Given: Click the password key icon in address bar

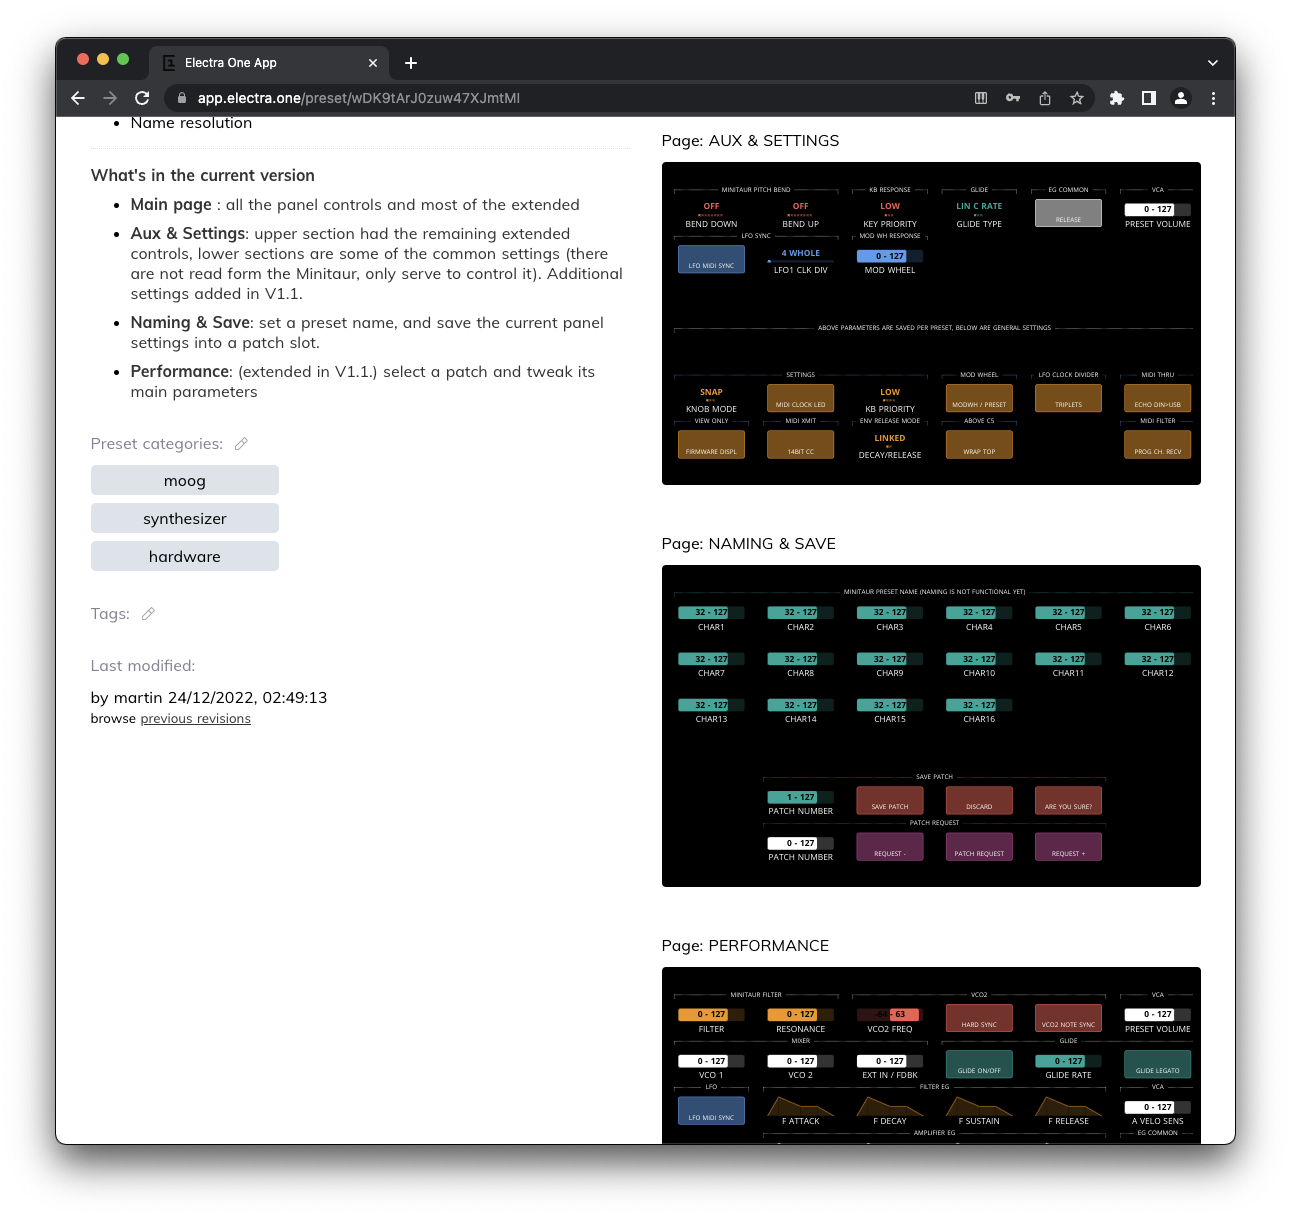Looking at the screenshot, I should click(1013, 98).
